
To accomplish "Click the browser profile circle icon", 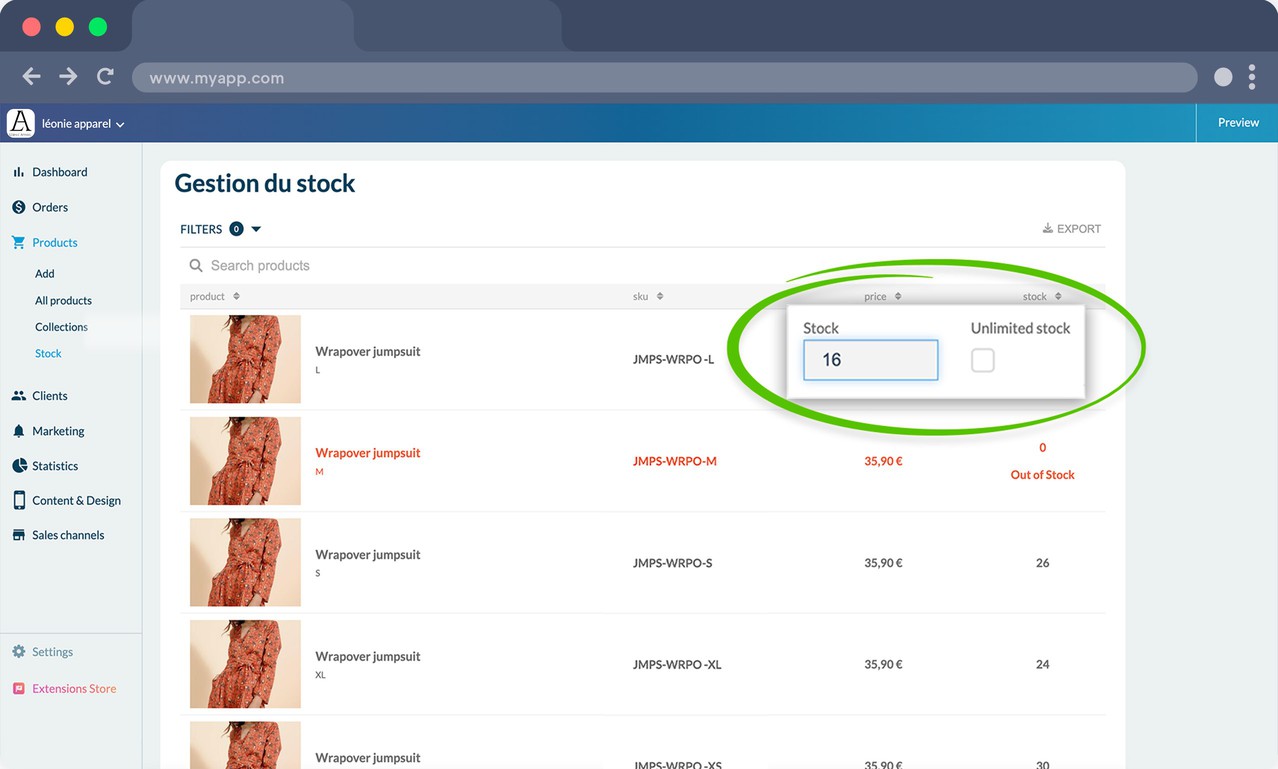I will 1223,77.
